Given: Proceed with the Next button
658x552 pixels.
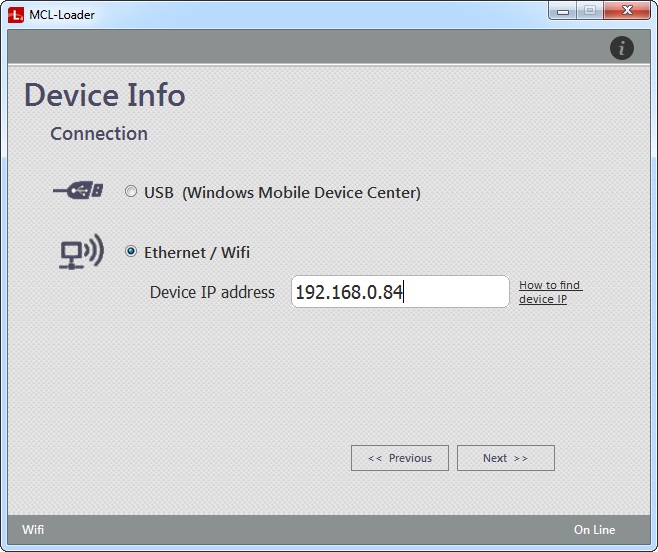Looking at the screenshot, I should pos(505,458).
